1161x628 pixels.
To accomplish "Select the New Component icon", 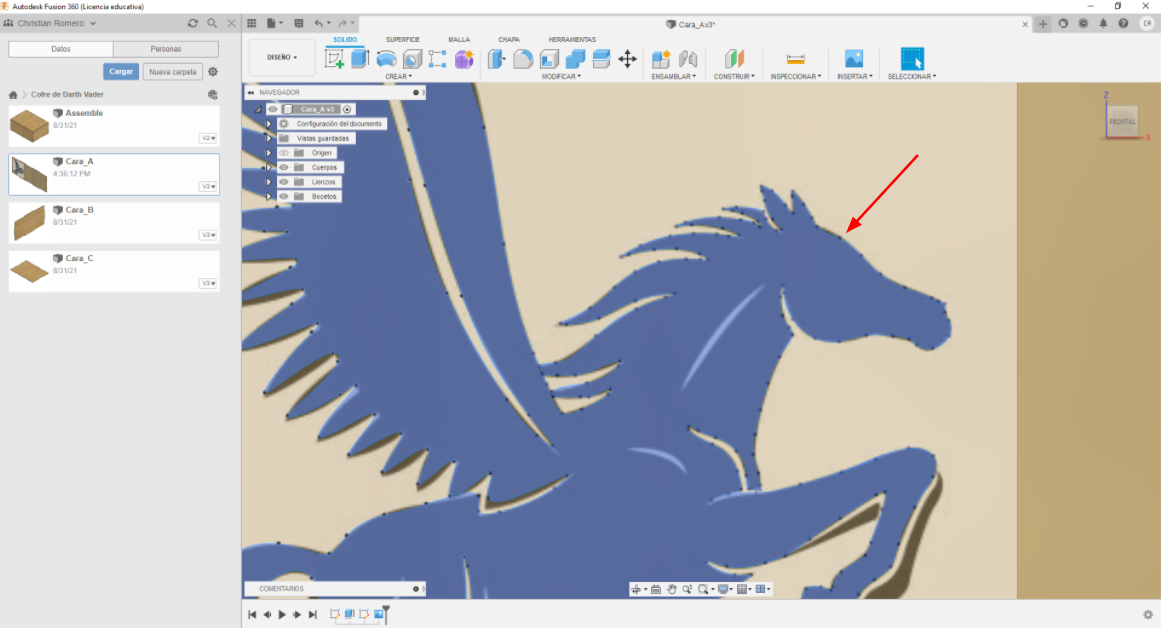I will coord(660,59).
